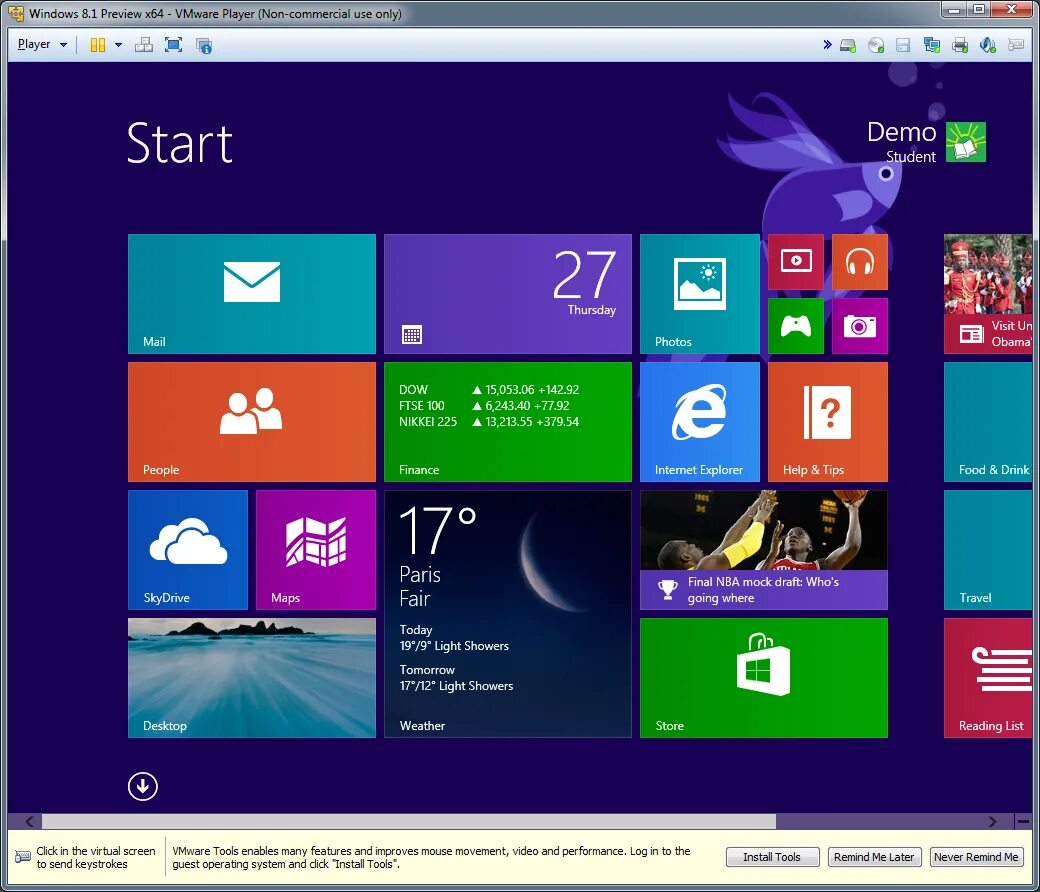This screenshot has height=892, width=1040.
Task: Click the Remind Me Later button
Action: (x=874, y=857)
